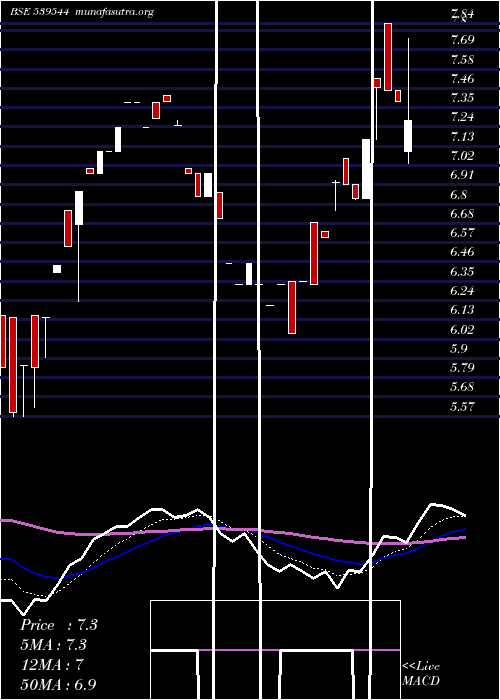Click the 6.57 price axis label

(x=462, y=233)
